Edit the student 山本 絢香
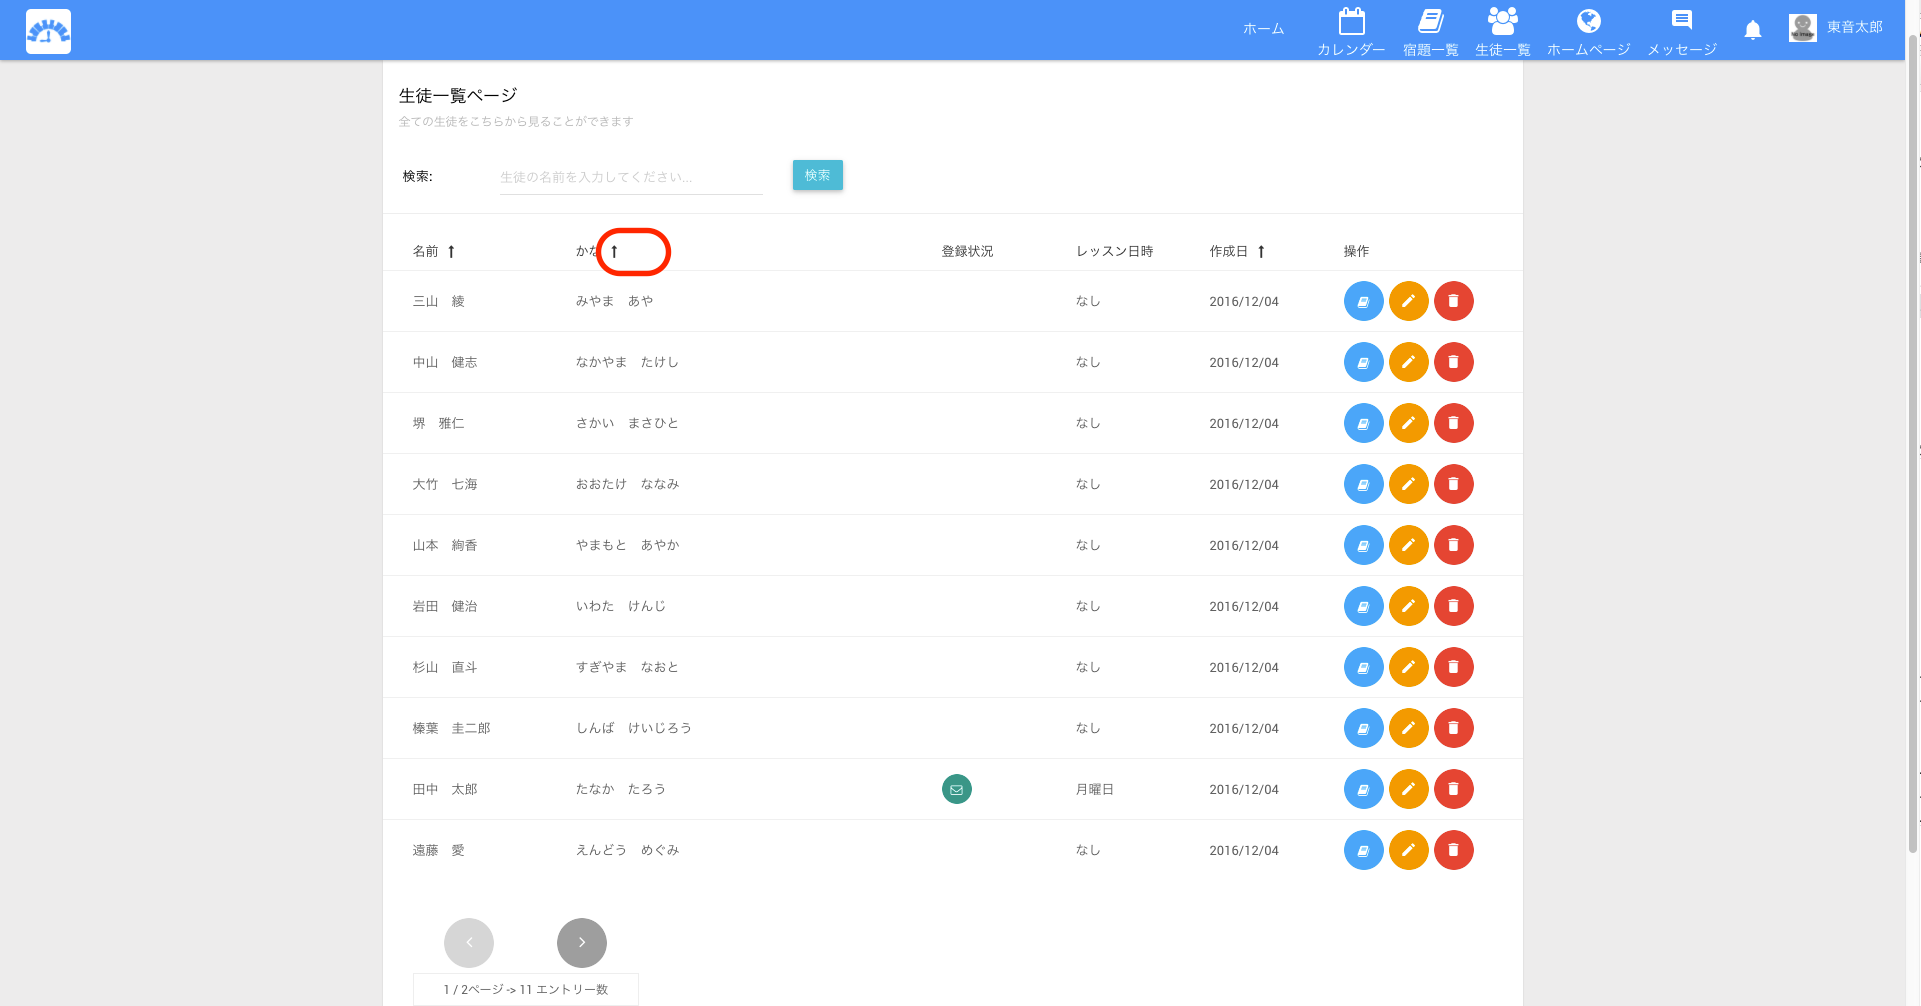The width and height of the screenshot is (1921, 1006). pos(1408,545)
